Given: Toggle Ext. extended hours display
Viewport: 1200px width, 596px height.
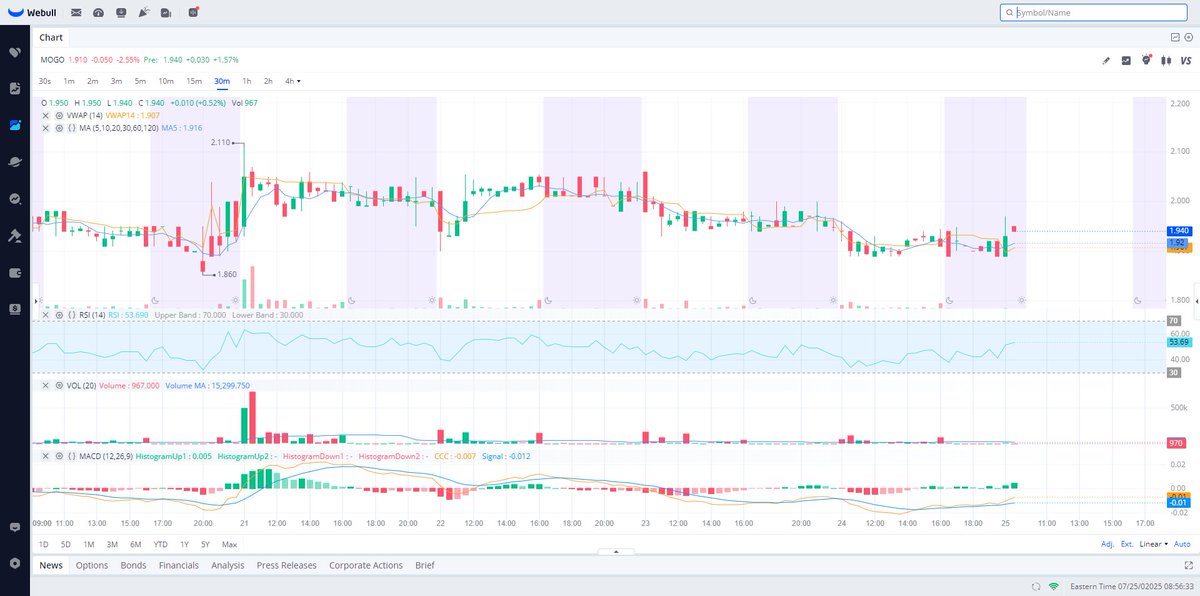Looking at the screenshot, I should [x=1127, y=544].
